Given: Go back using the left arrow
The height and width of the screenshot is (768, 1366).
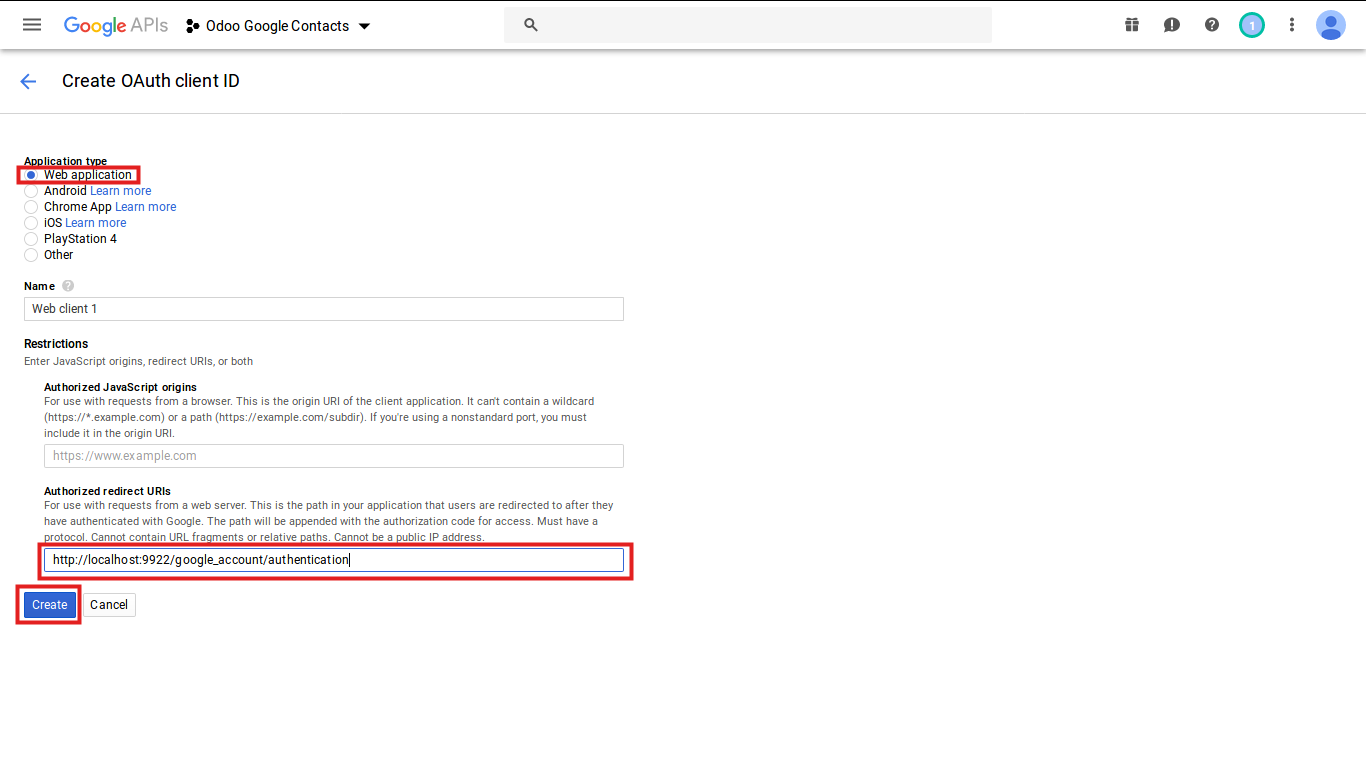Looking at the screenshot, I should coord(28,82).
